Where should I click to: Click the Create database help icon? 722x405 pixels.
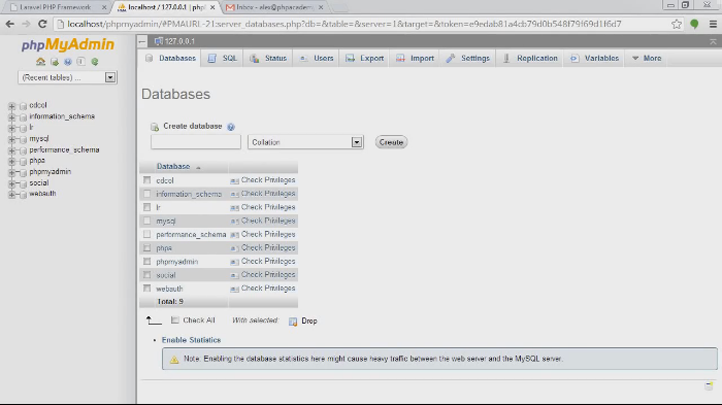231,127
